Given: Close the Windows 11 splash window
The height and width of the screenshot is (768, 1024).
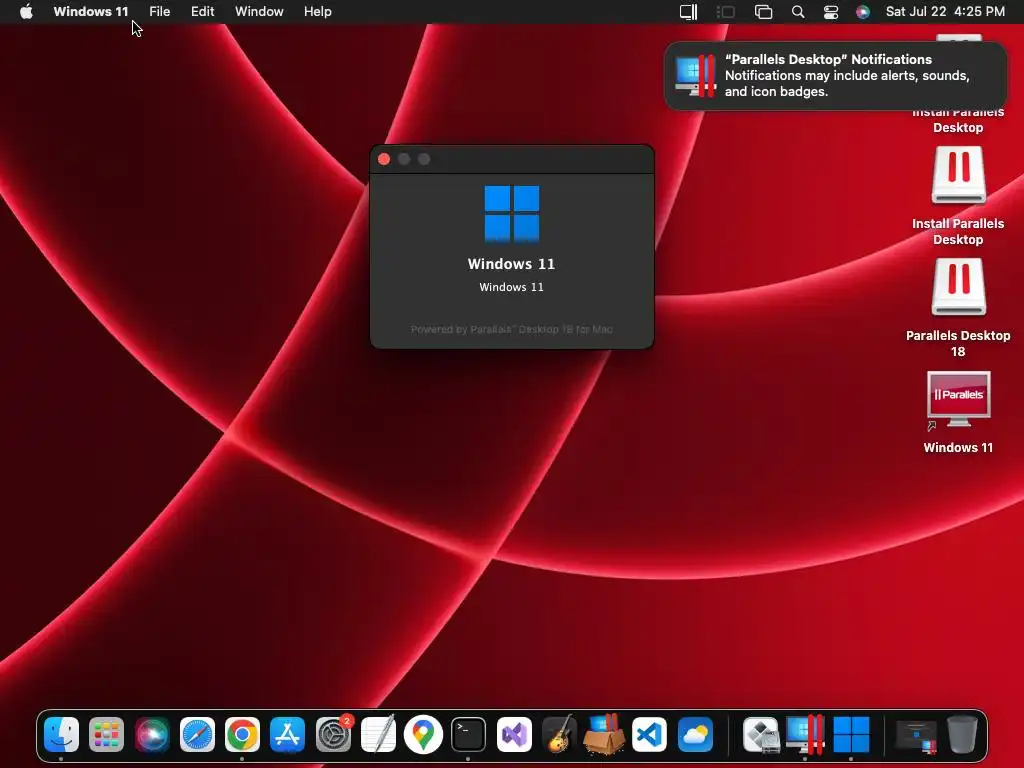Looking at the screenshot, I should [x=384, y=159].
